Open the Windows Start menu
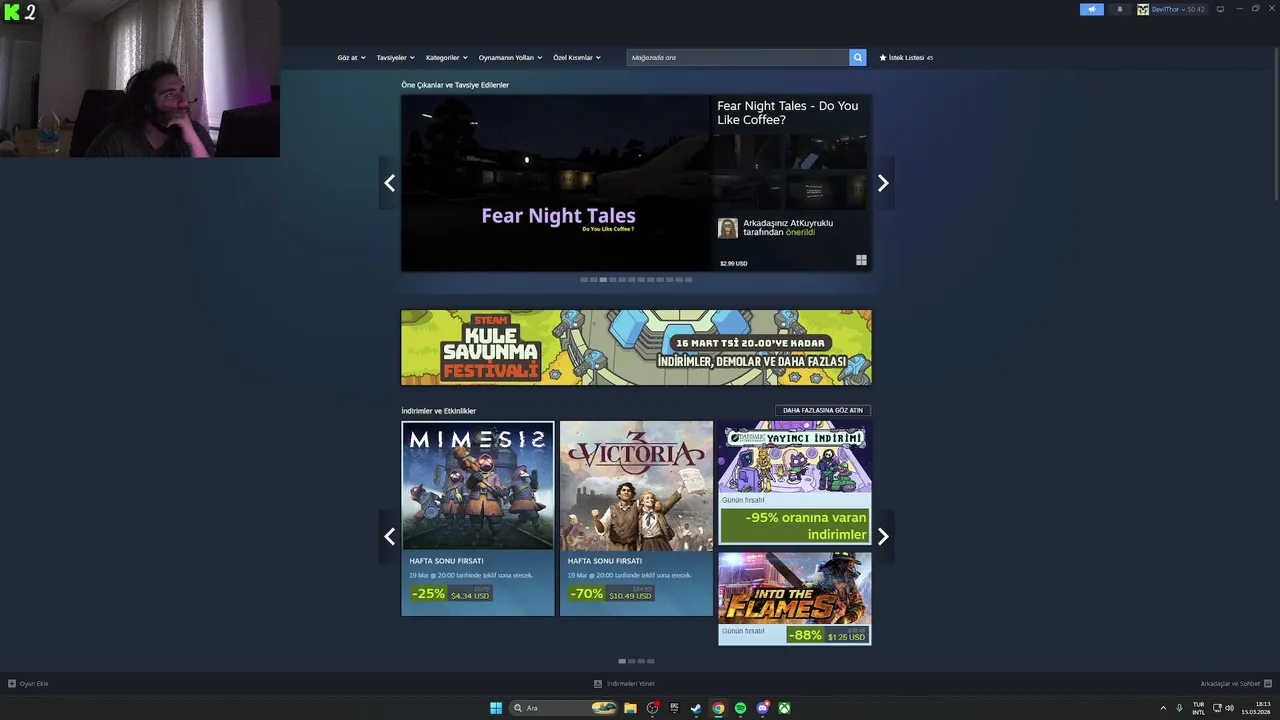Viewport: 1280px width, 720px height. tap(496, 708)
